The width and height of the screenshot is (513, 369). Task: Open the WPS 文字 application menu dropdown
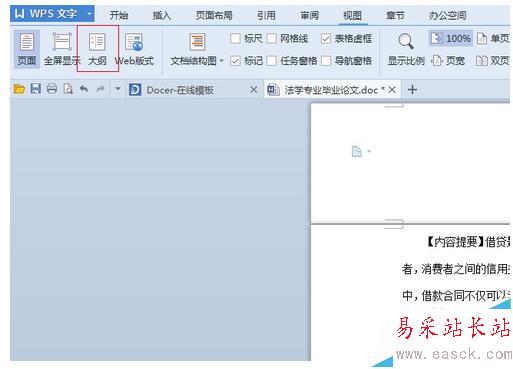(x=89, y=14)
